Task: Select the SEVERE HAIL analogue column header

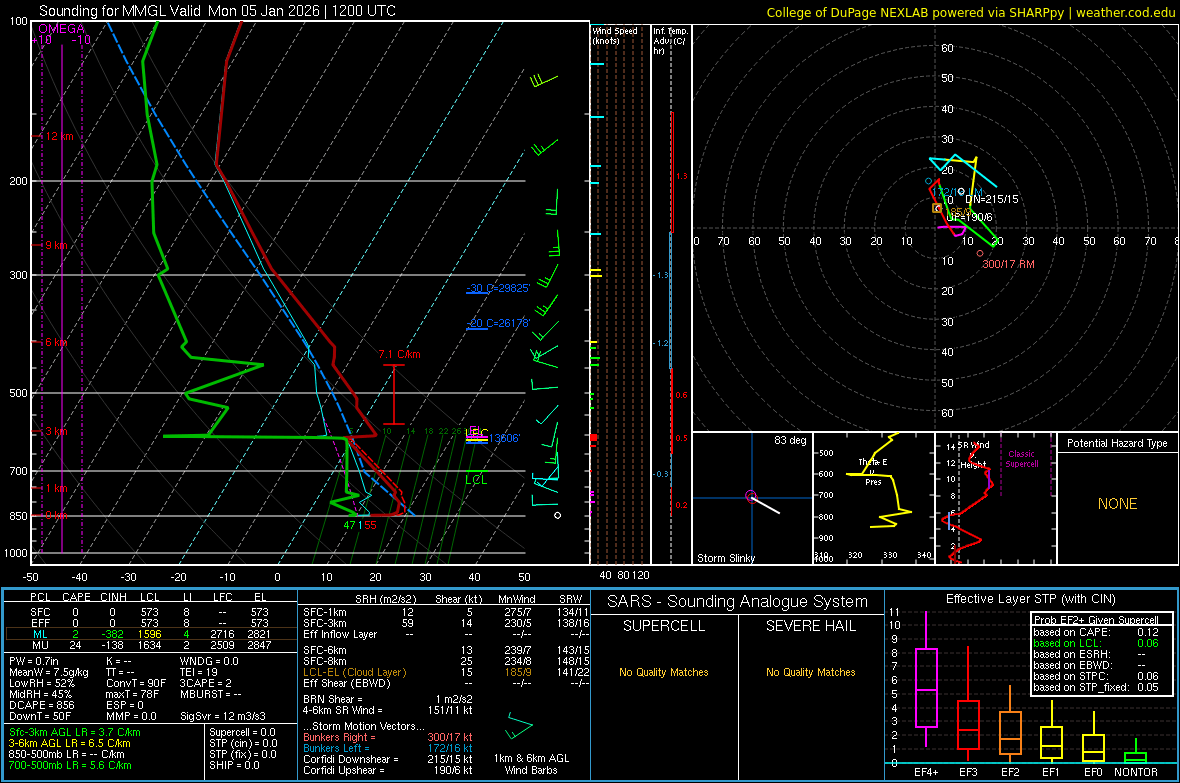Action: (x=810, y=626)
